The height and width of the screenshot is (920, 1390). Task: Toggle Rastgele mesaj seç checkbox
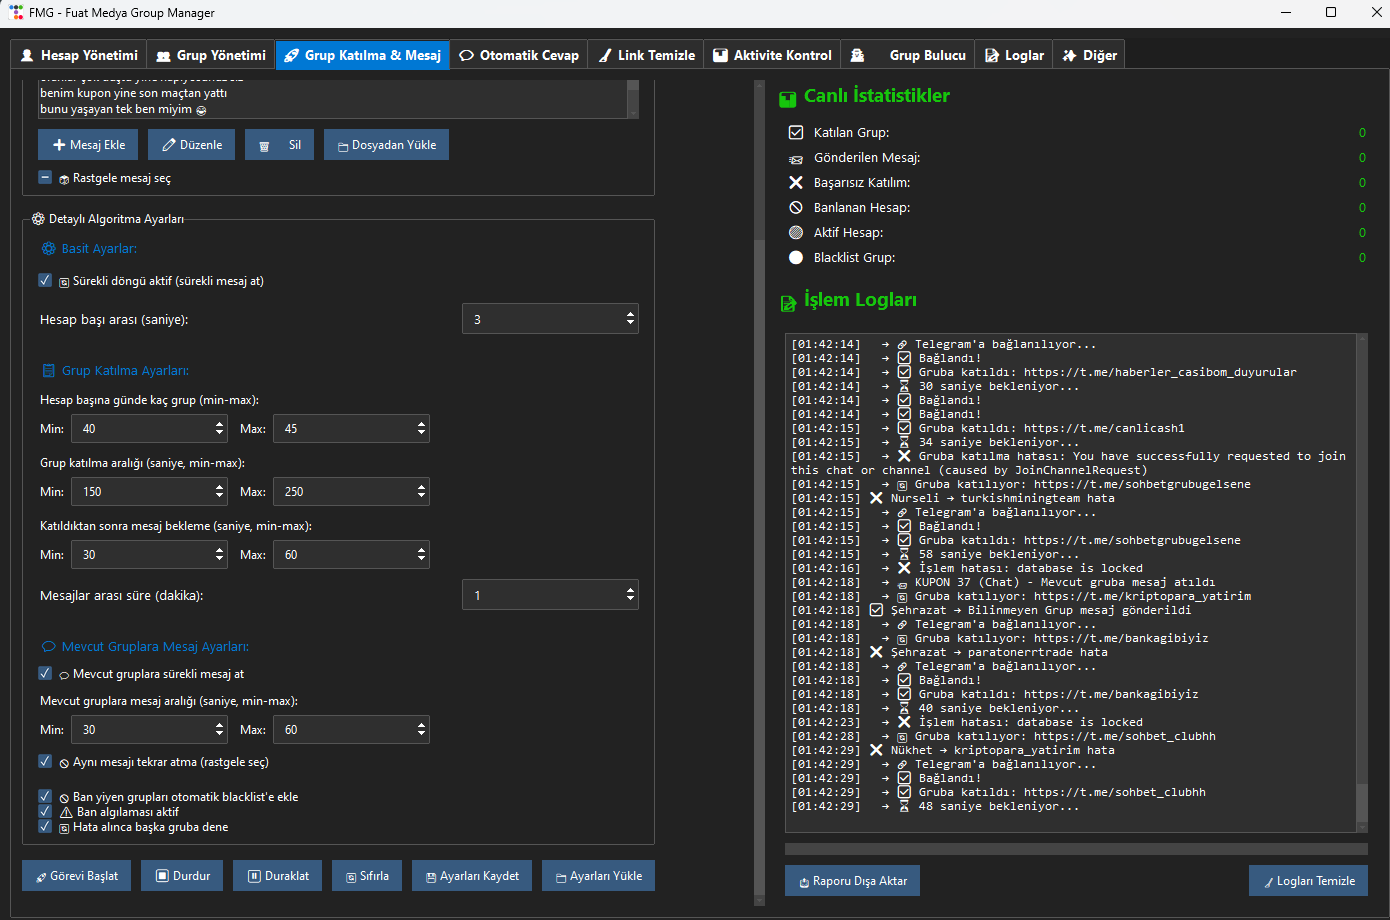point(45,178)
